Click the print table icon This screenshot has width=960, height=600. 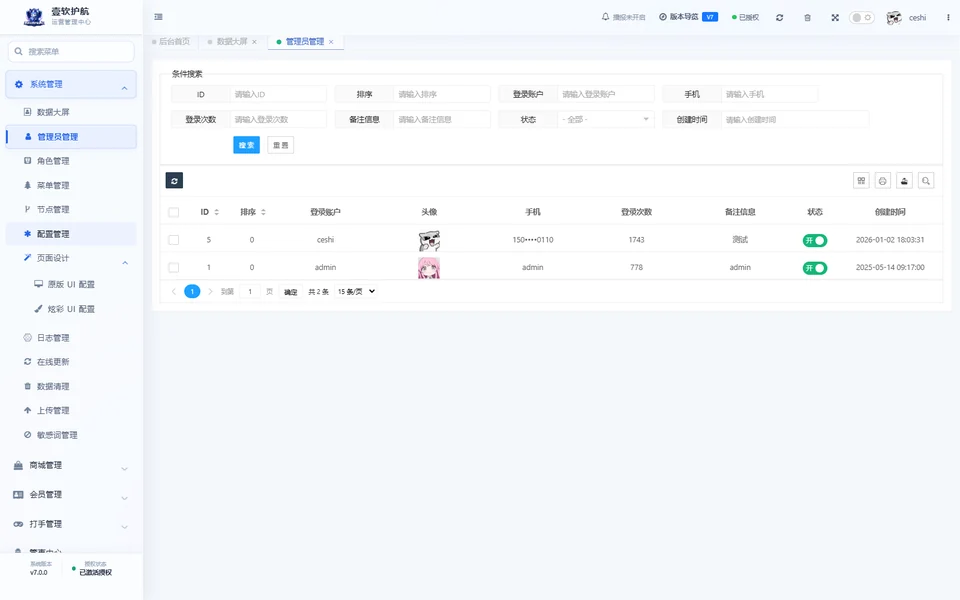(x=882, y=181)
